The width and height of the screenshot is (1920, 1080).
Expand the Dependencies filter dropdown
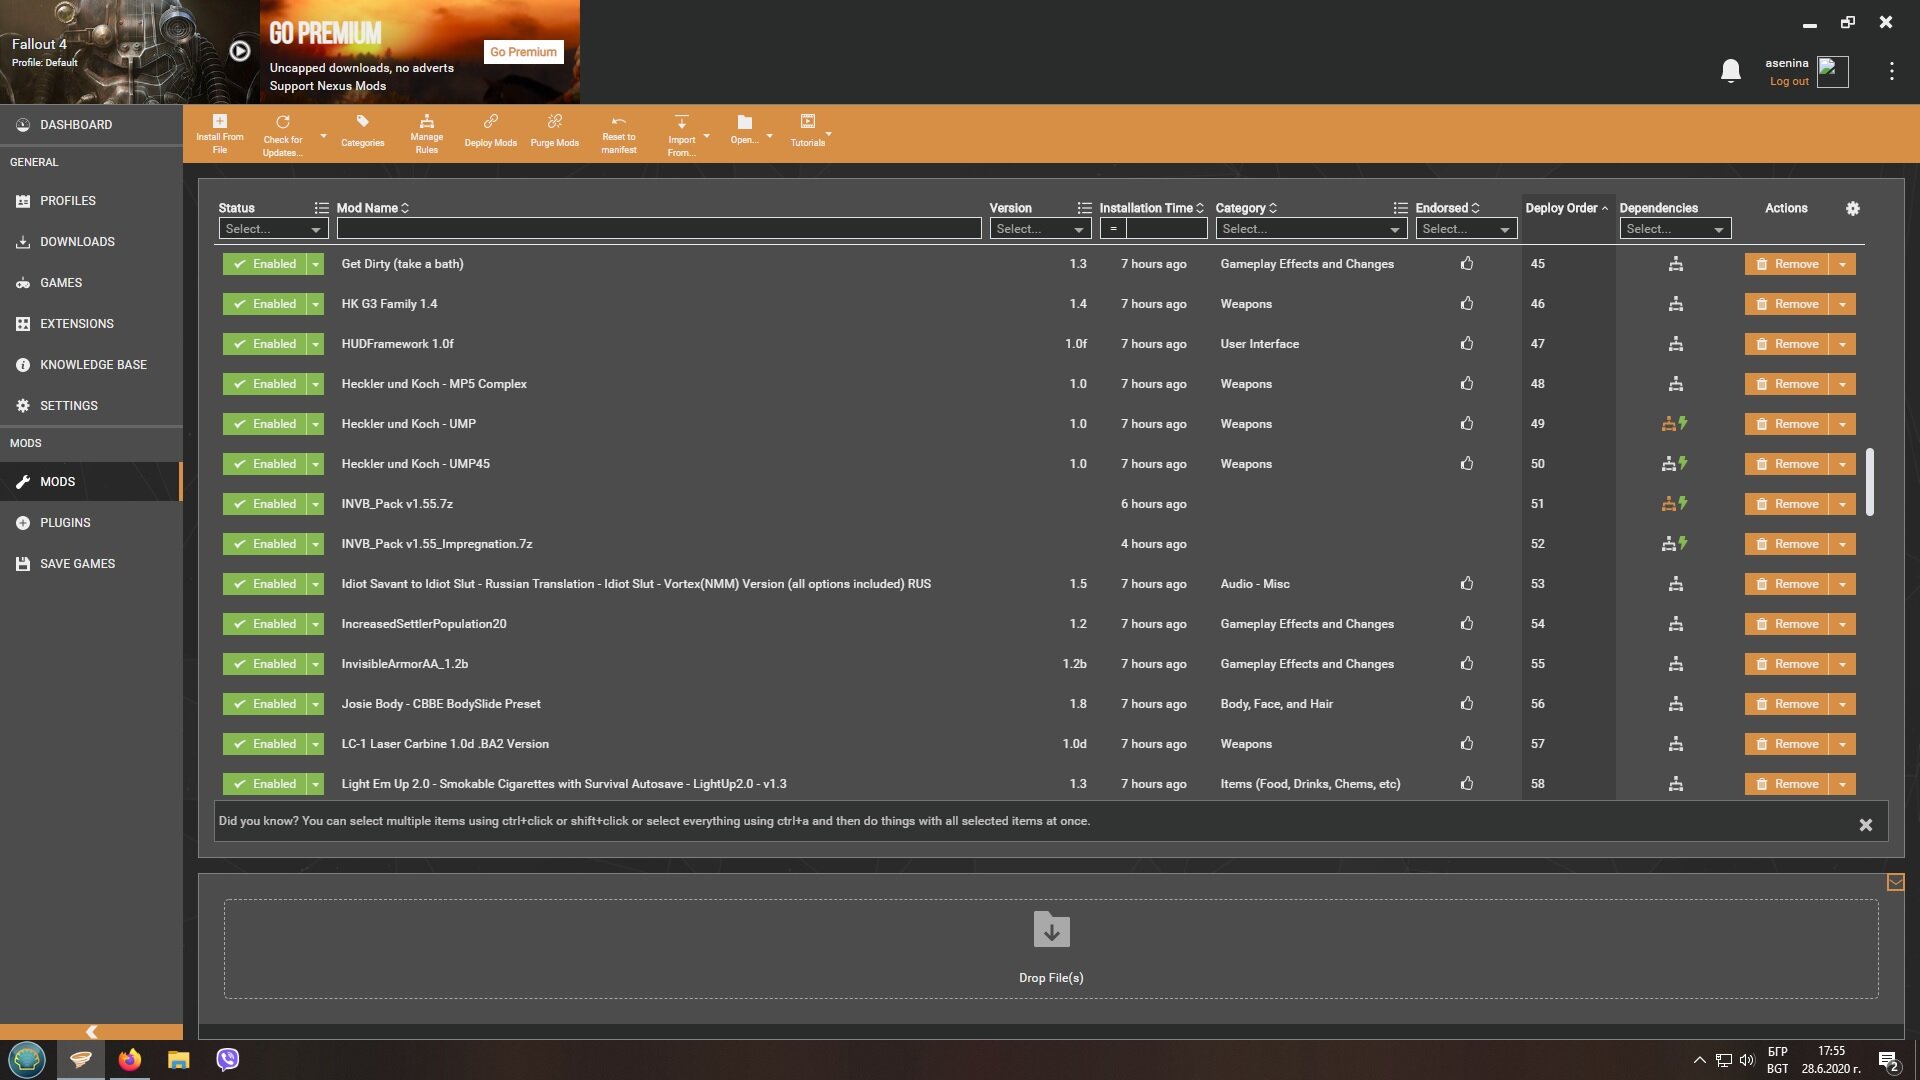coord(1675,229)
